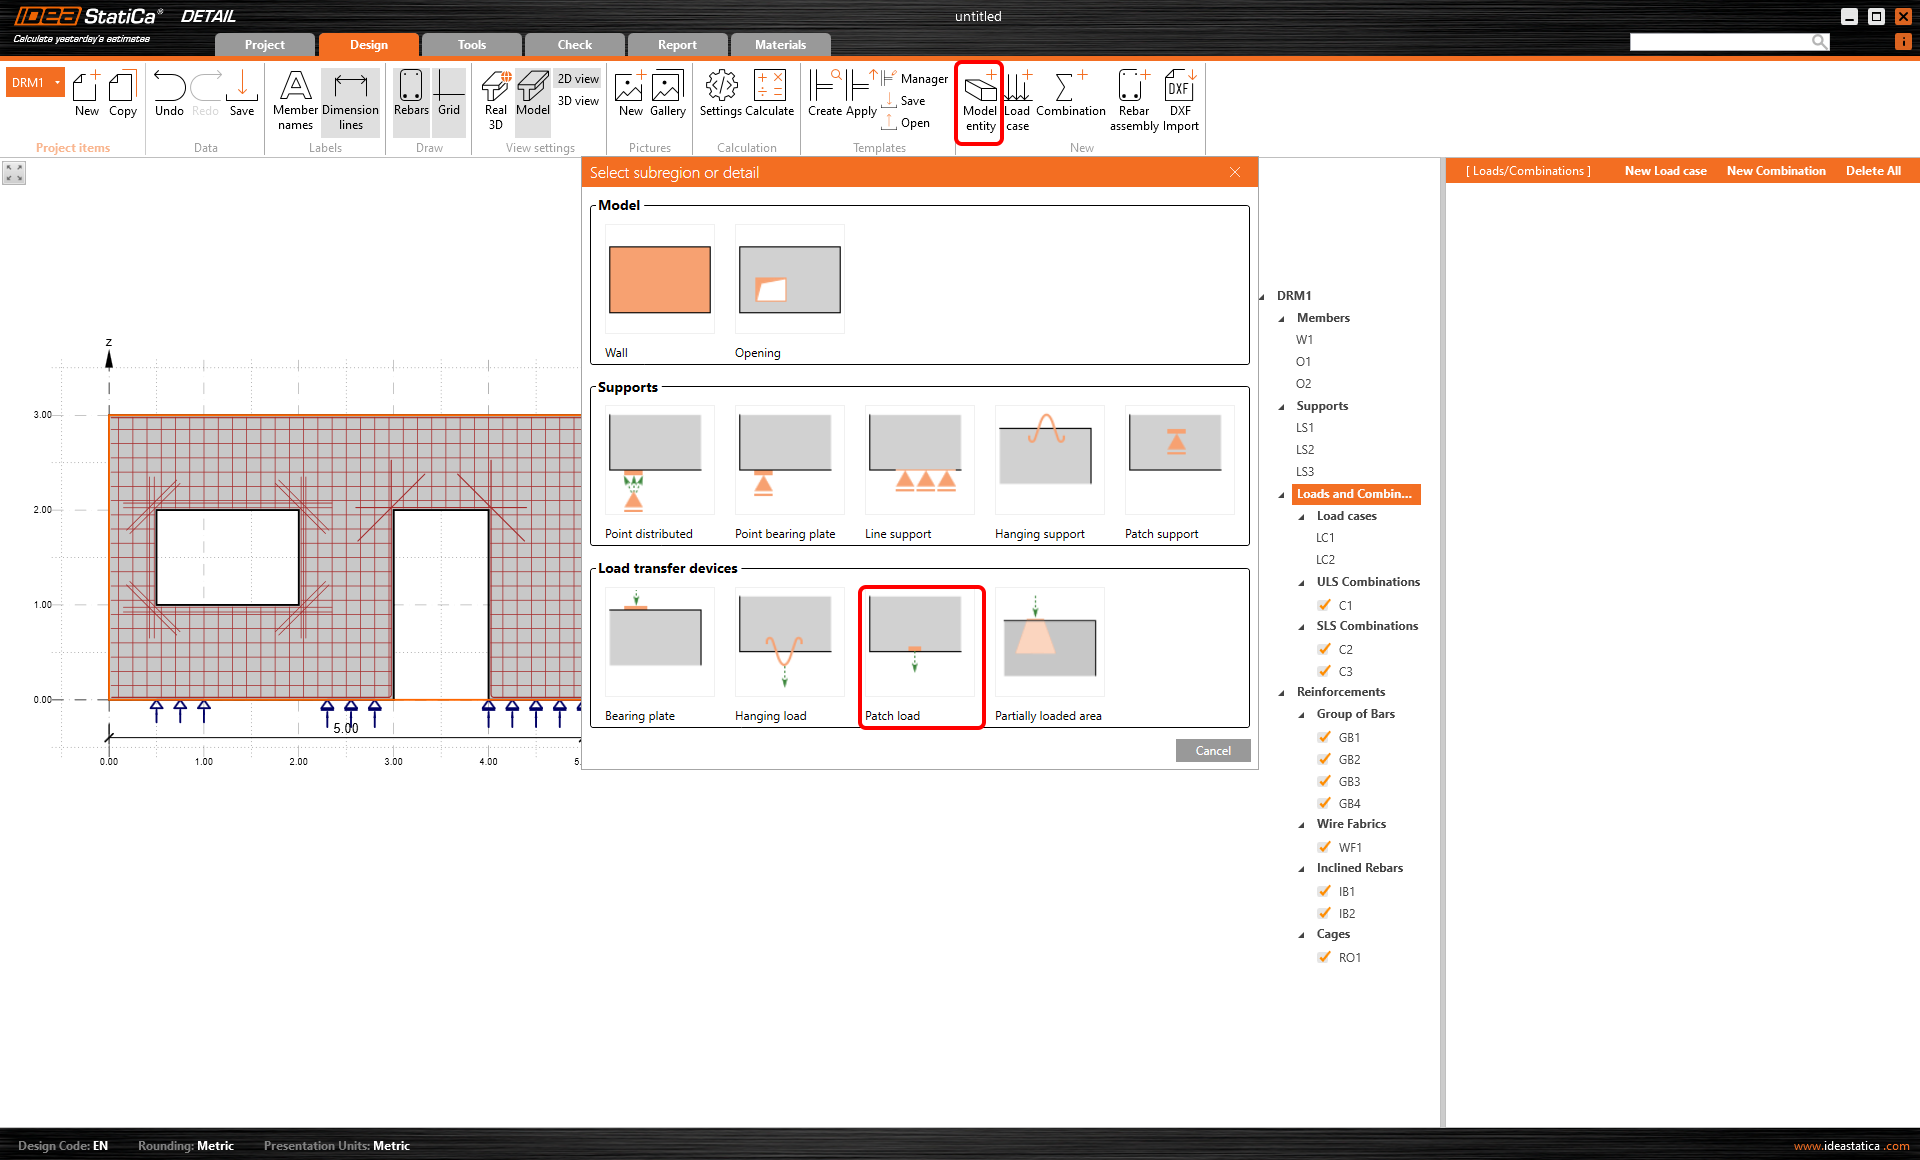Viewport: 1920px width, 1160px height.
Task: Cancel the subregion selection dialog
Action: click(1212, 750)
